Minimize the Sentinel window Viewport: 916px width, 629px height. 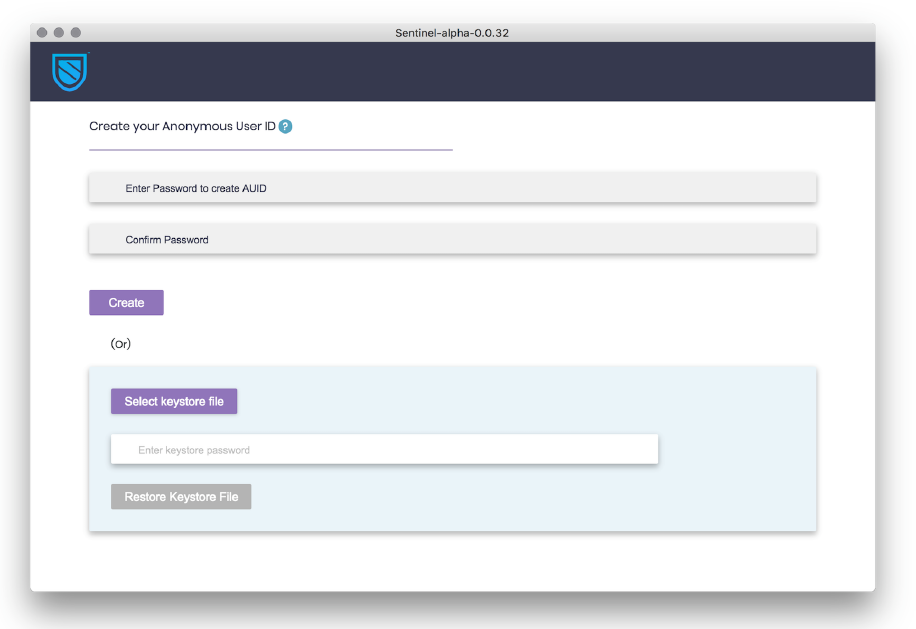click(x=59, y=33)
